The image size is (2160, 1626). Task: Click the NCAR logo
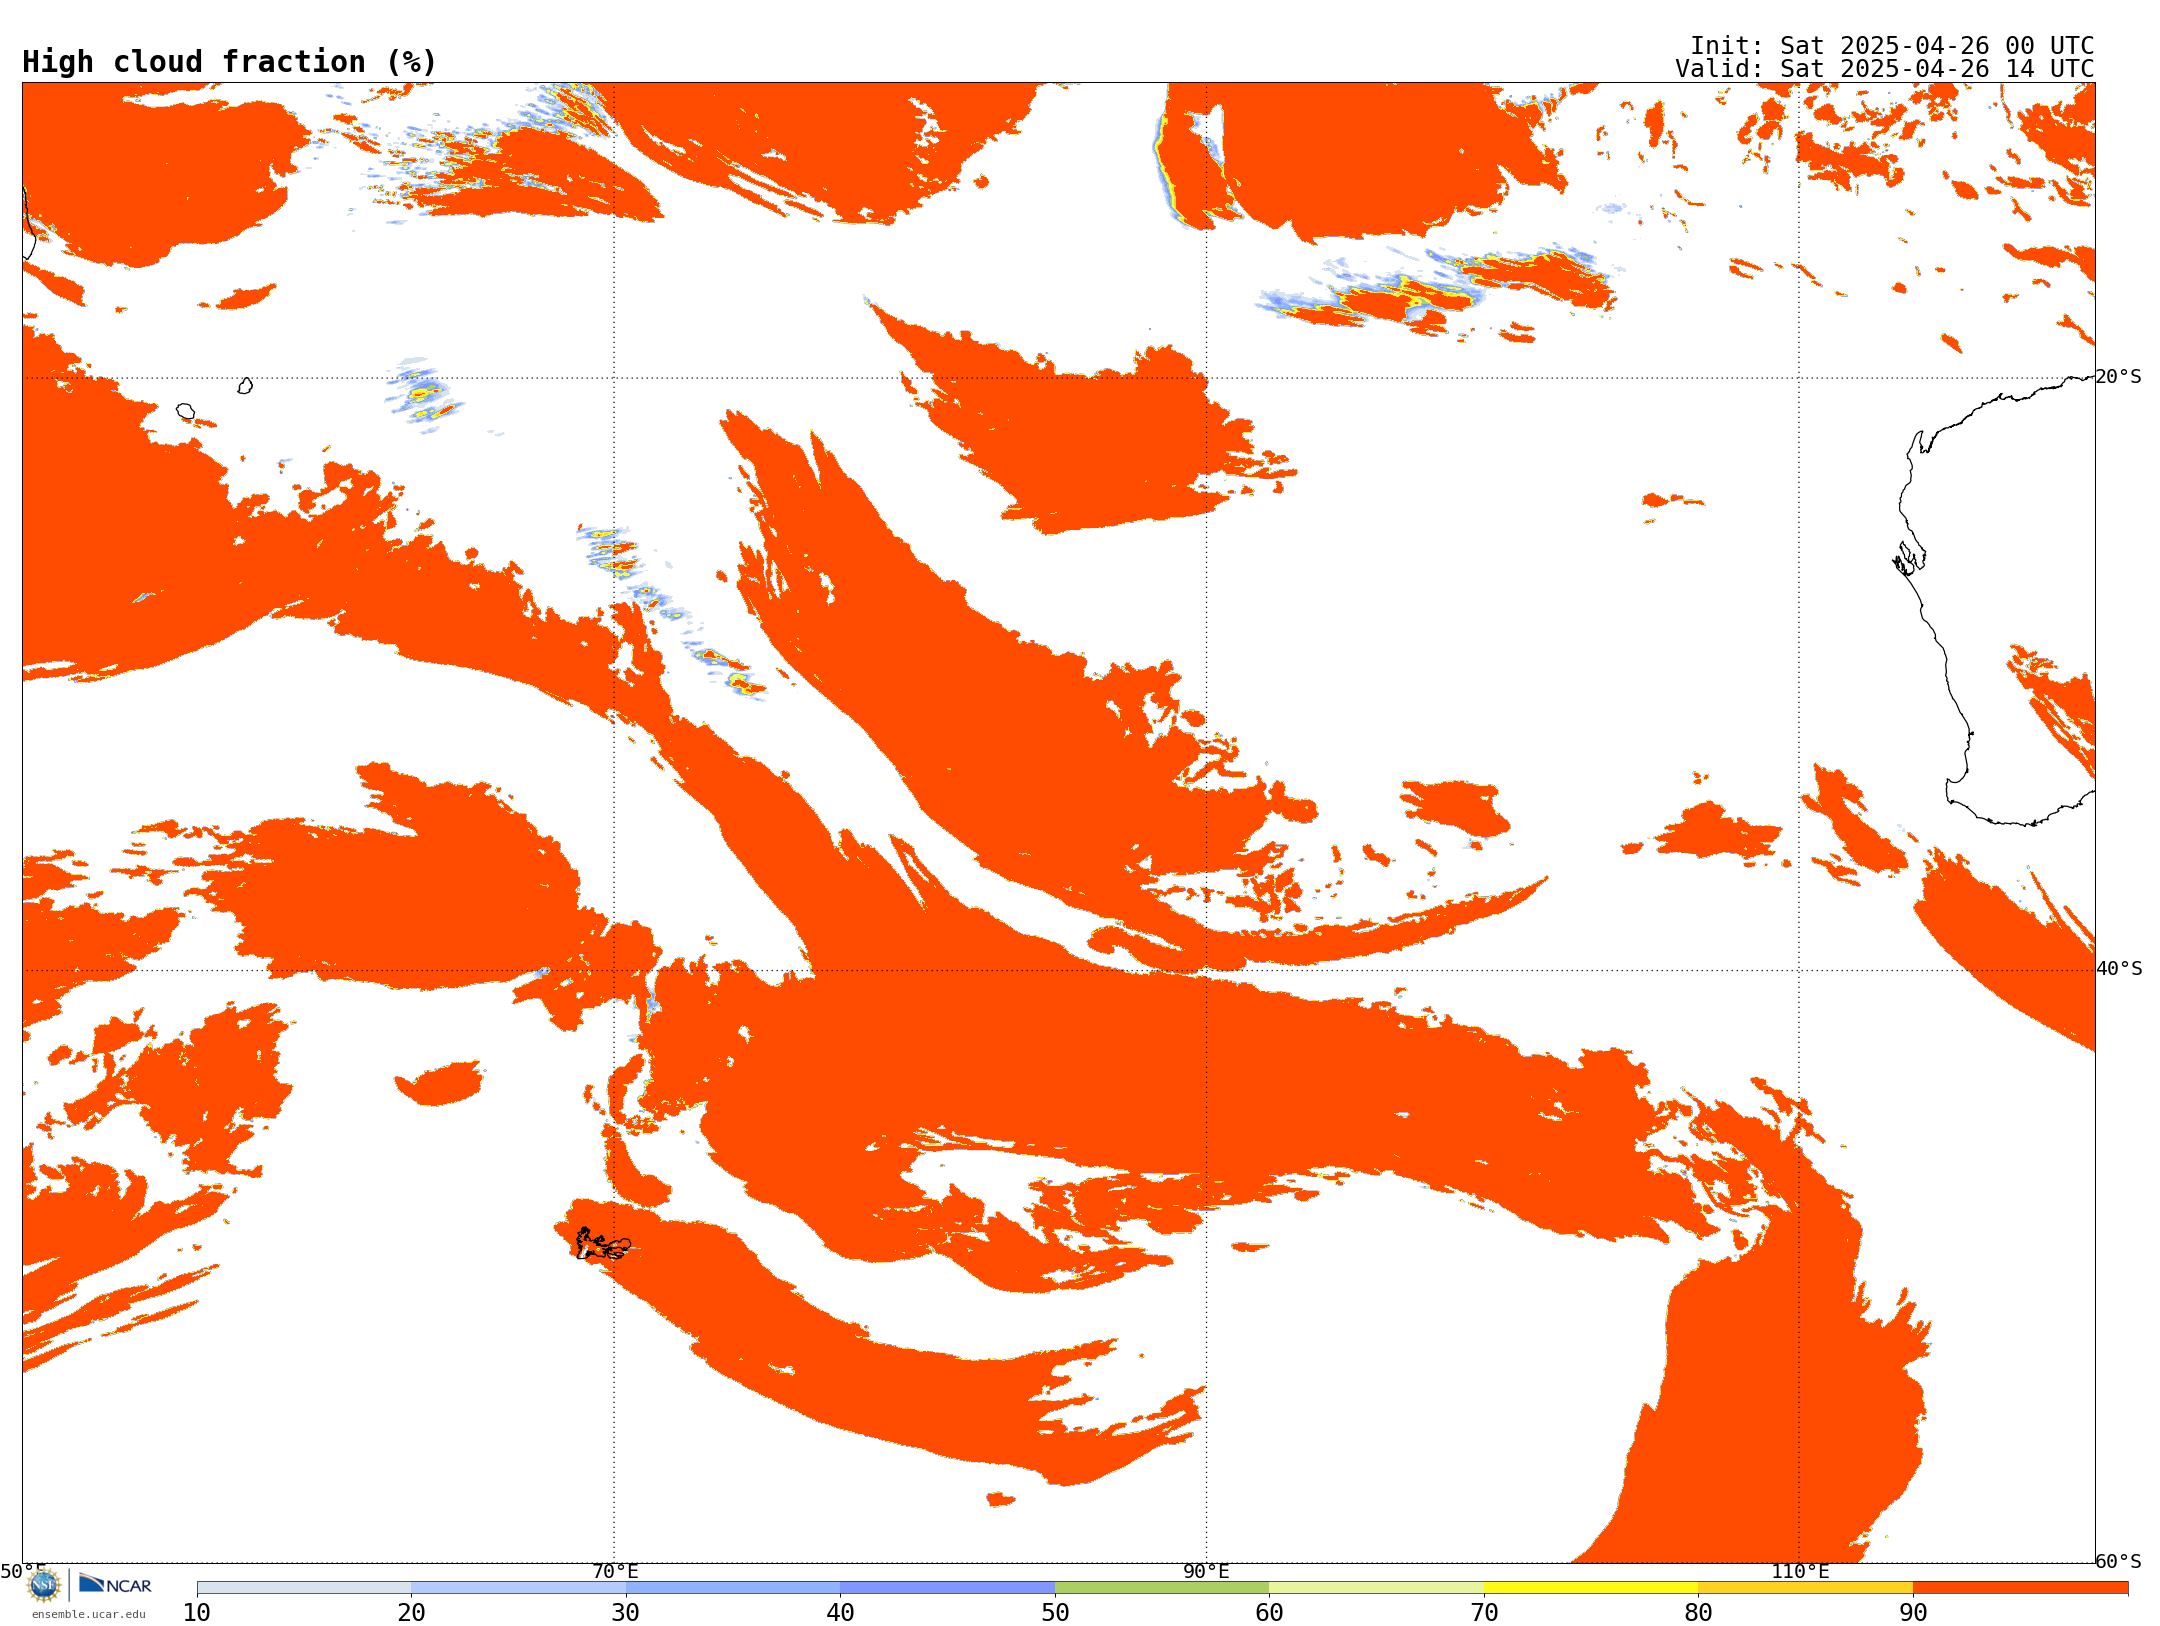tap(115, 1584)
